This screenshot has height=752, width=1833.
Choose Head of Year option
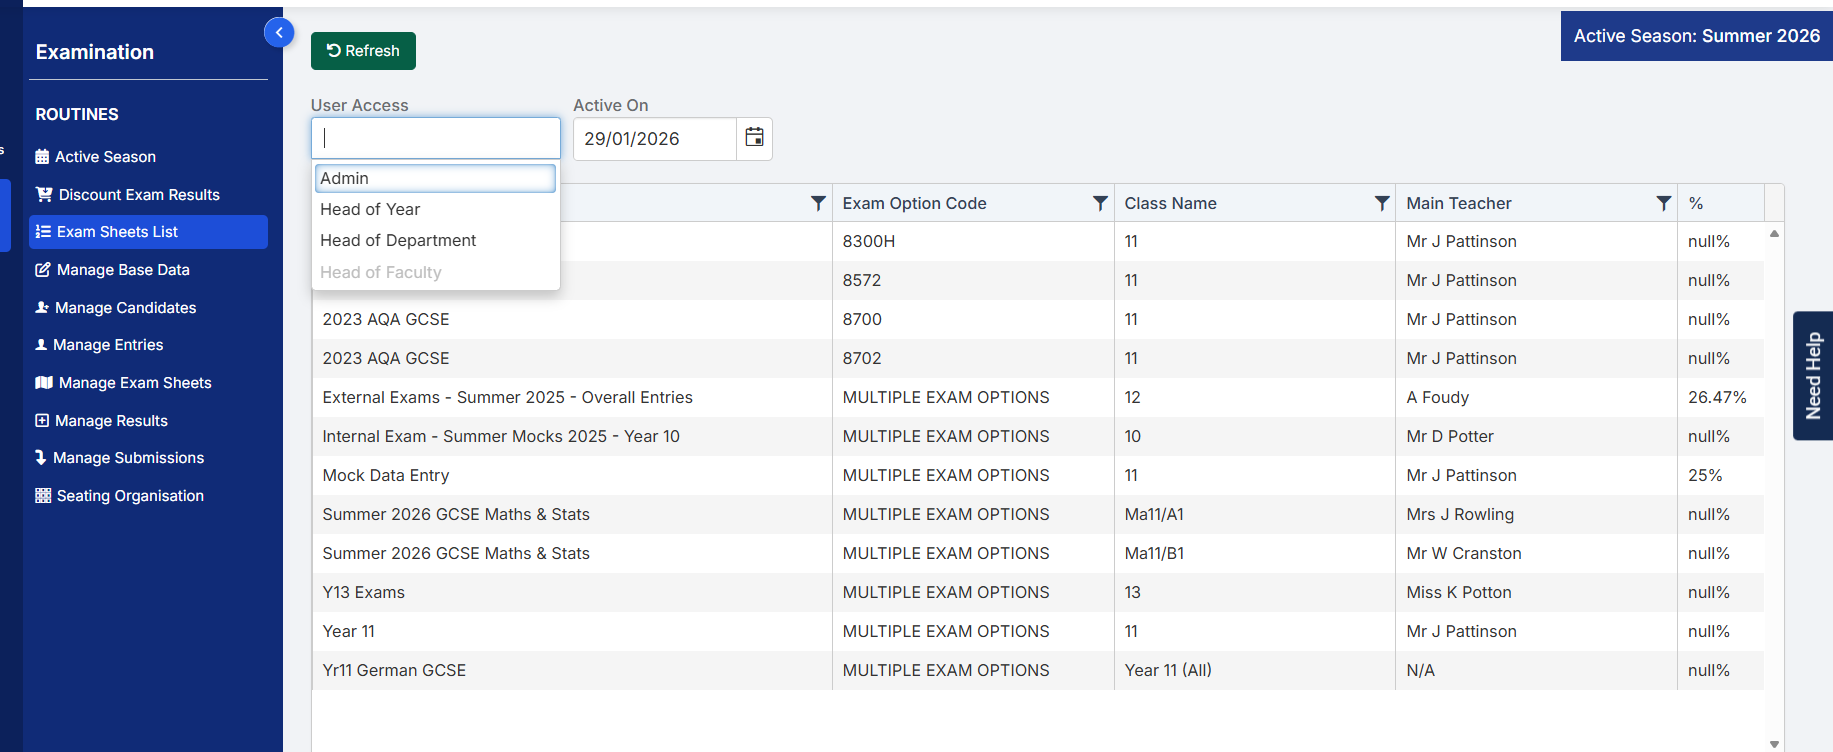370,209
